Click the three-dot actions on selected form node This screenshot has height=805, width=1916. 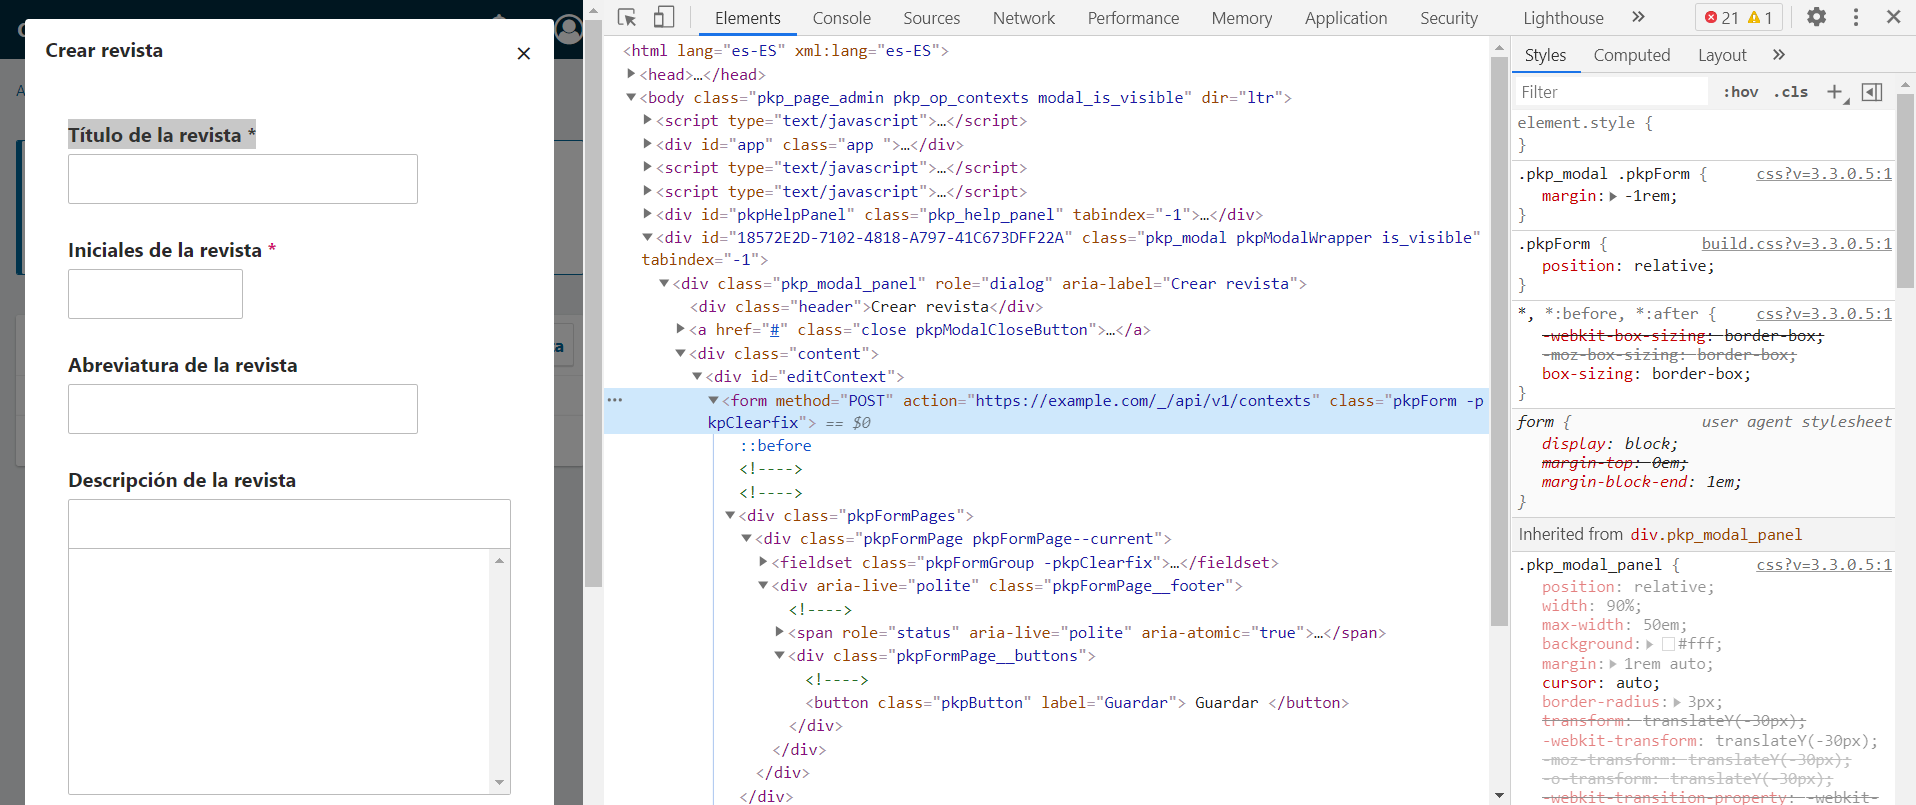(615, 400)
